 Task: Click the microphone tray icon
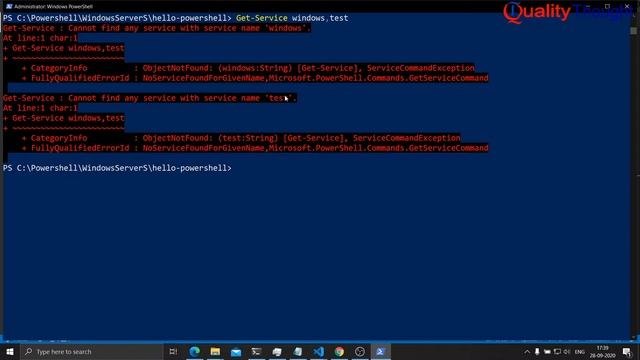(x=537, y=351)
